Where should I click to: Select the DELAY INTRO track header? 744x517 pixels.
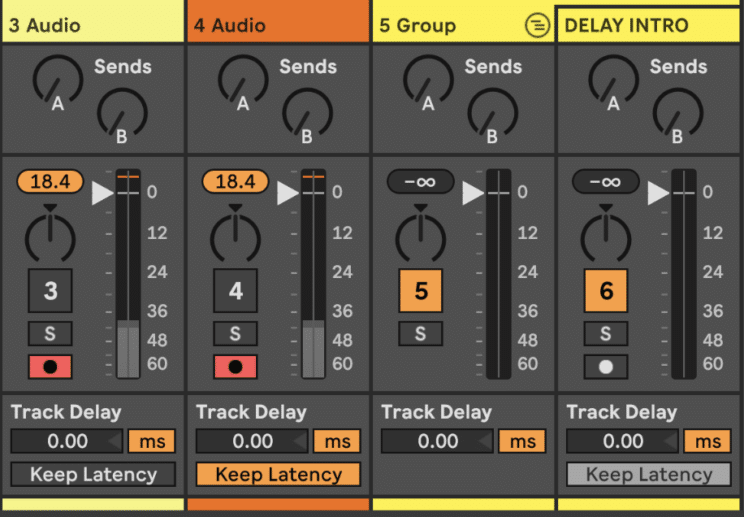[648, 25]
